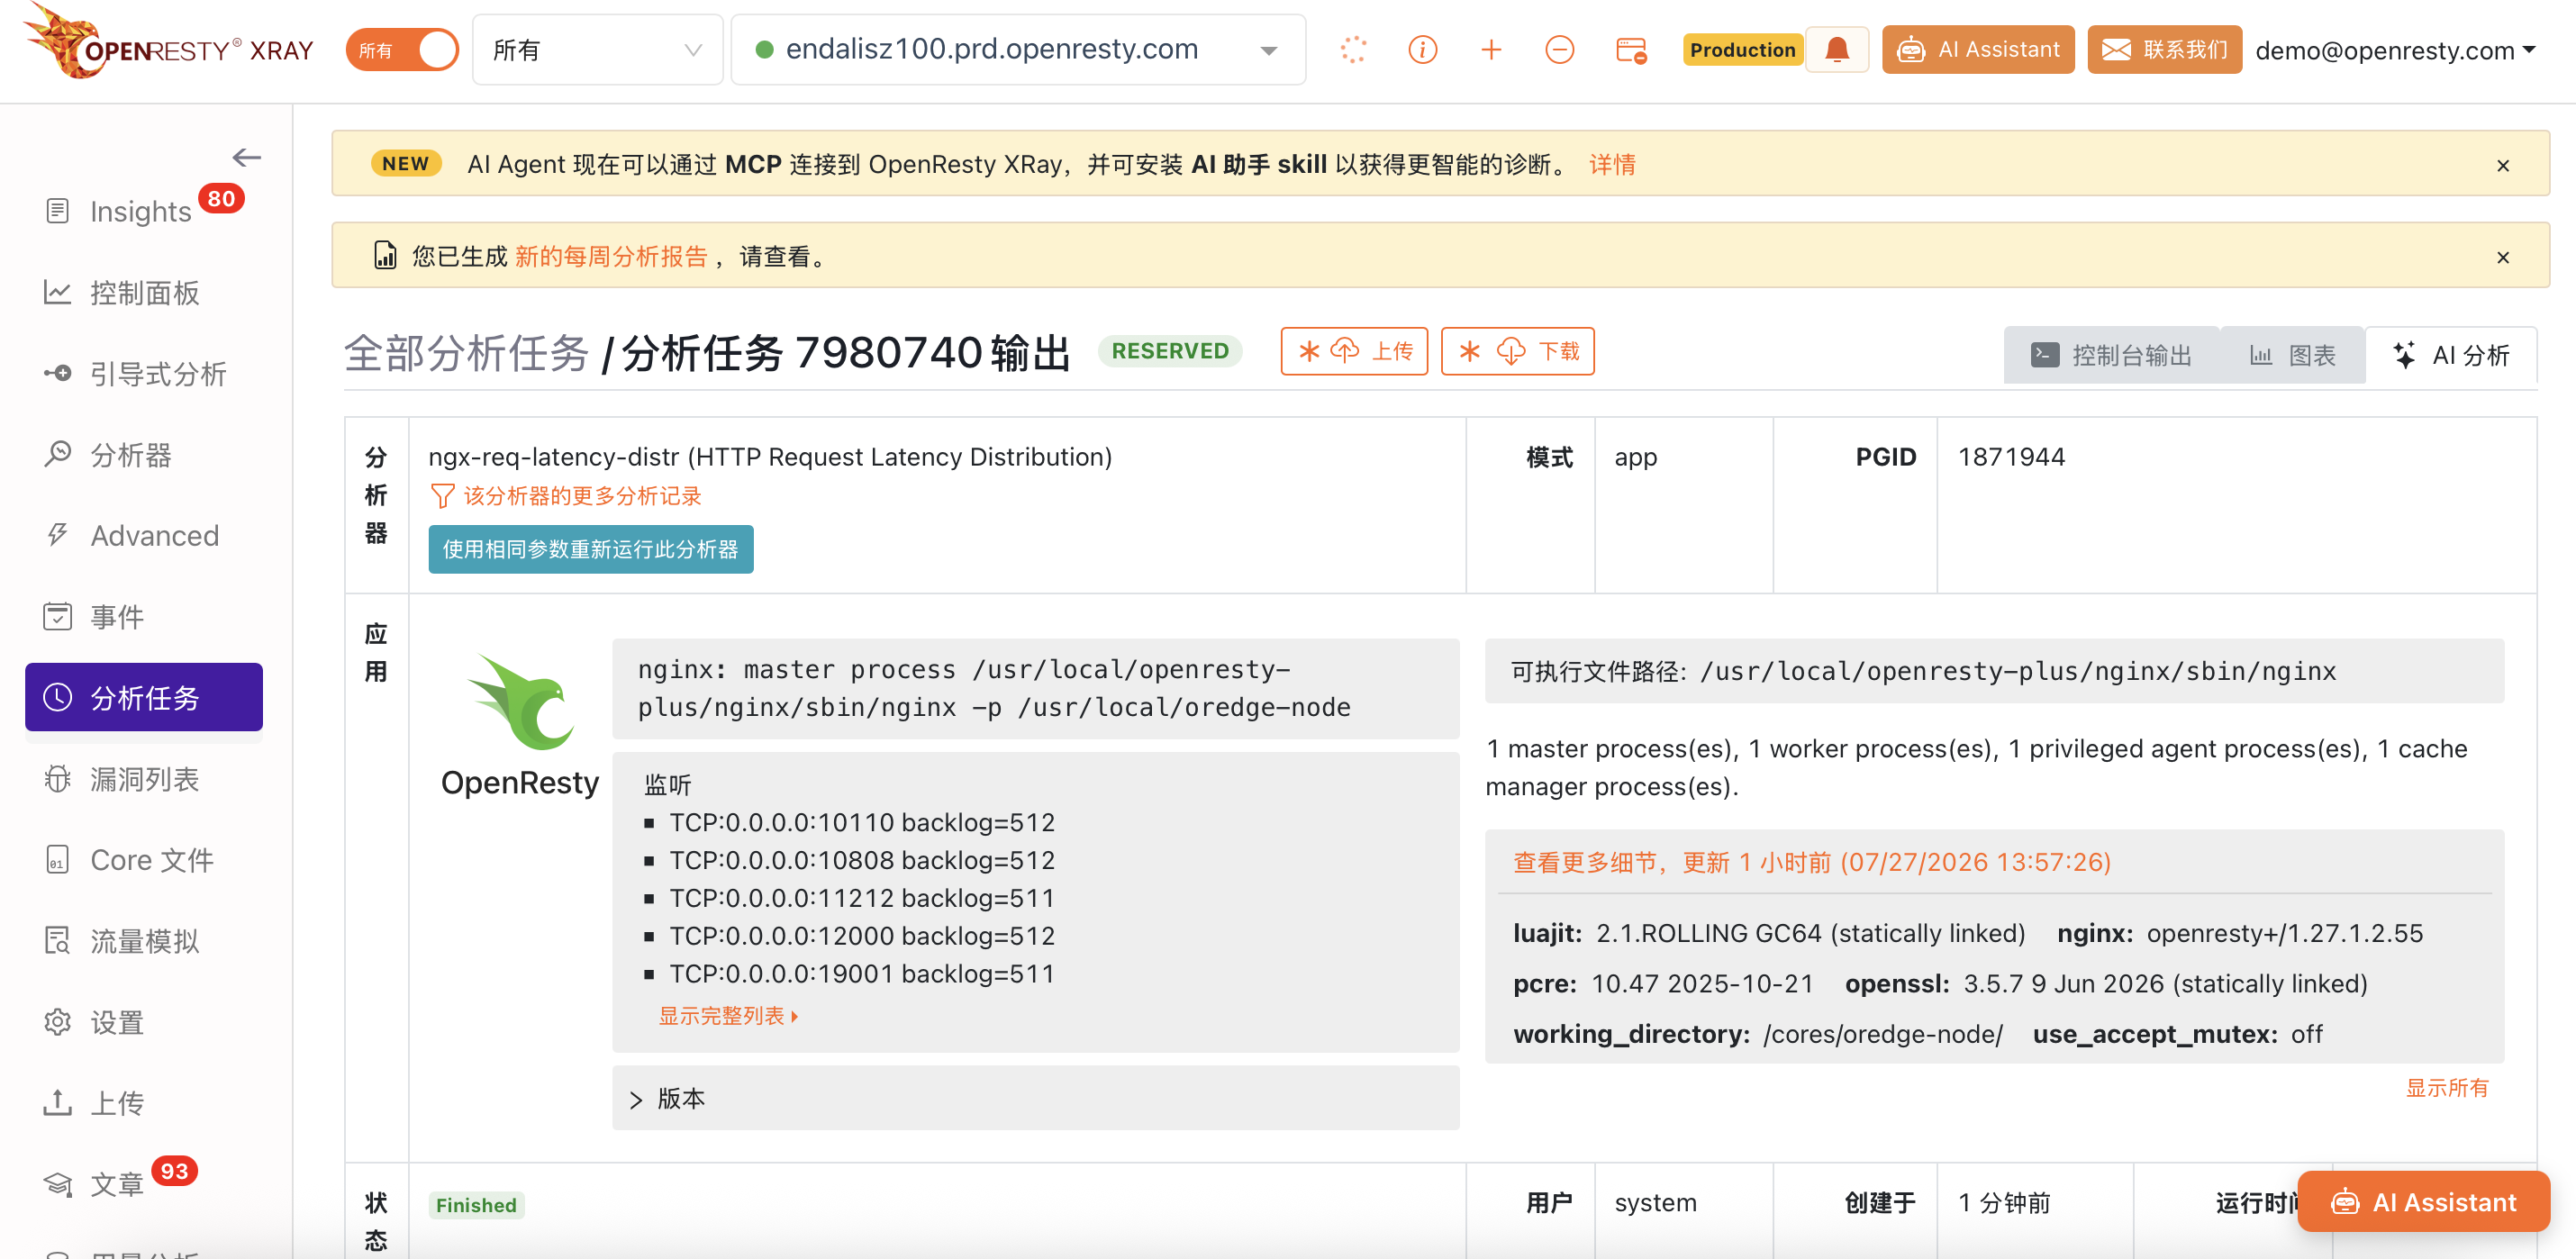Toggle the orange 所有 switch
This screenshot has width=2576, height=1259.
click(x=402, y=50)
